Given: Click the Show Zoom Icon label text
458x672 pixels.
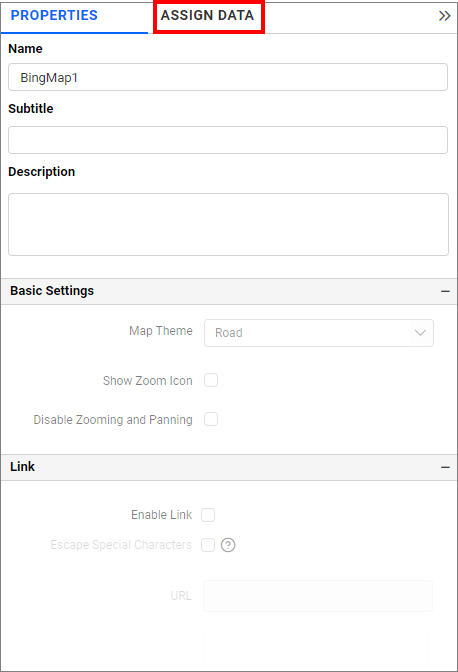Looking at the screenshot, I should point(148,381).
